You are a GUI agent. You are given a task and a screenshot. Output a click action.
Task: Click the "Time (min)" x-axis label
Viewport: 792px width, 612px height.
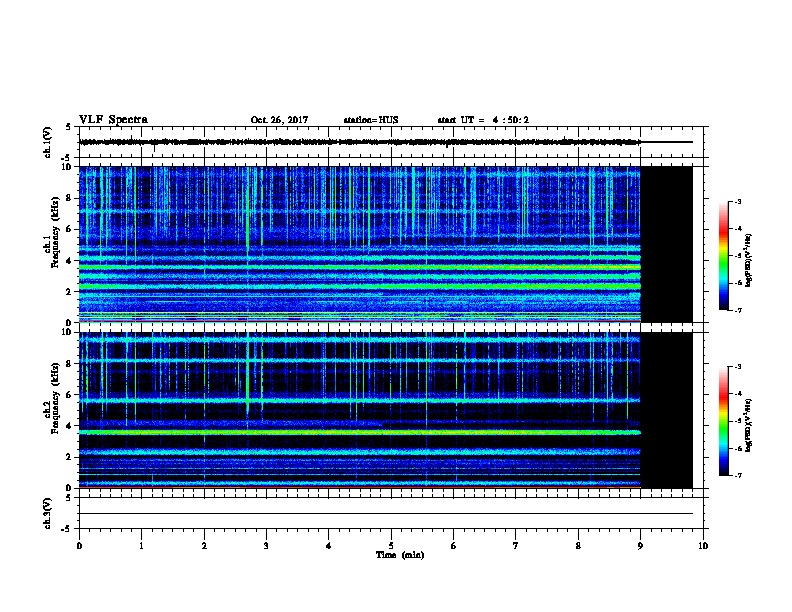tap(400, 555)
